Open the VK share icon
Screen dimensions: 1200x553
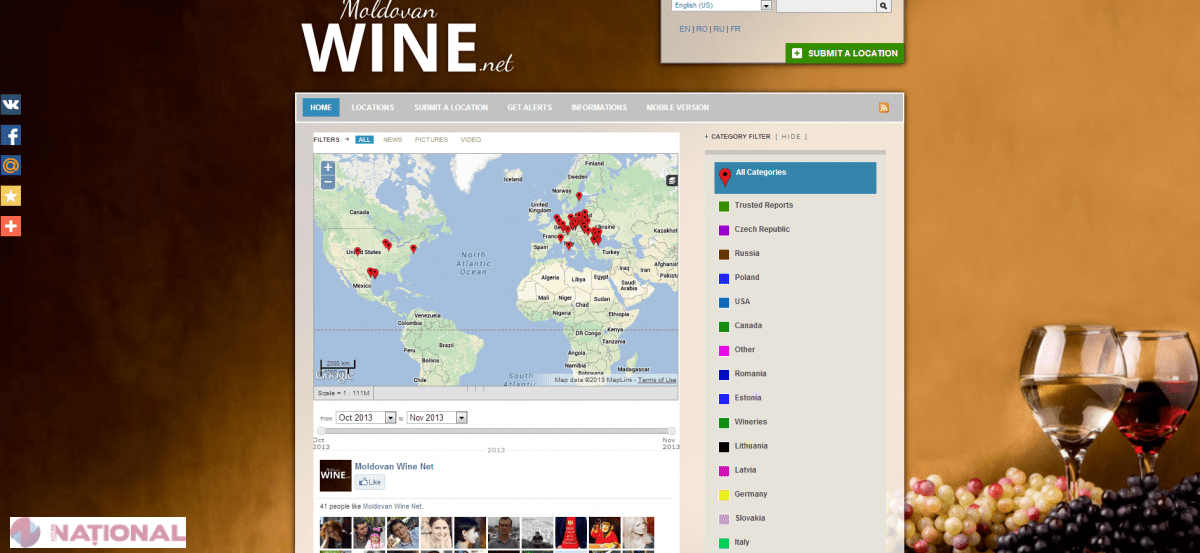[11, 105]
